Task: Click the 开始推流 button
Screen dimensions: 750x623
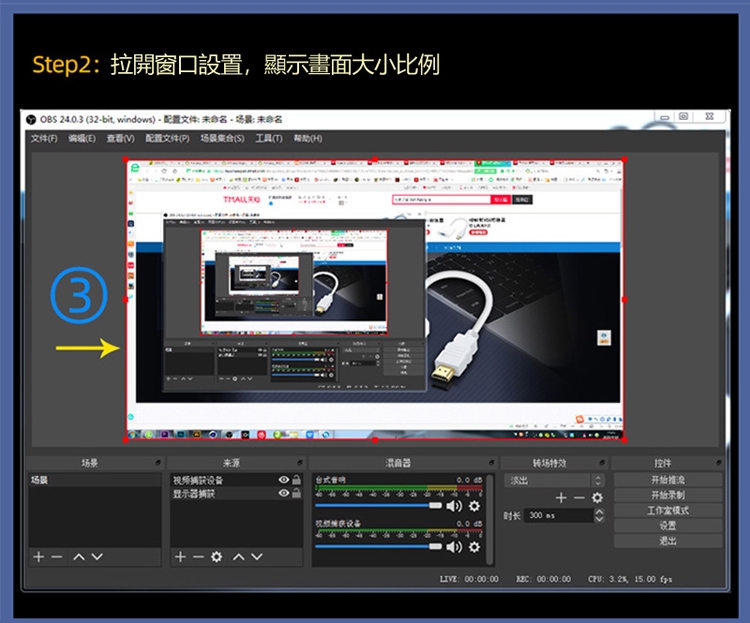Action: pyautogui.click(x=667, y=480)
